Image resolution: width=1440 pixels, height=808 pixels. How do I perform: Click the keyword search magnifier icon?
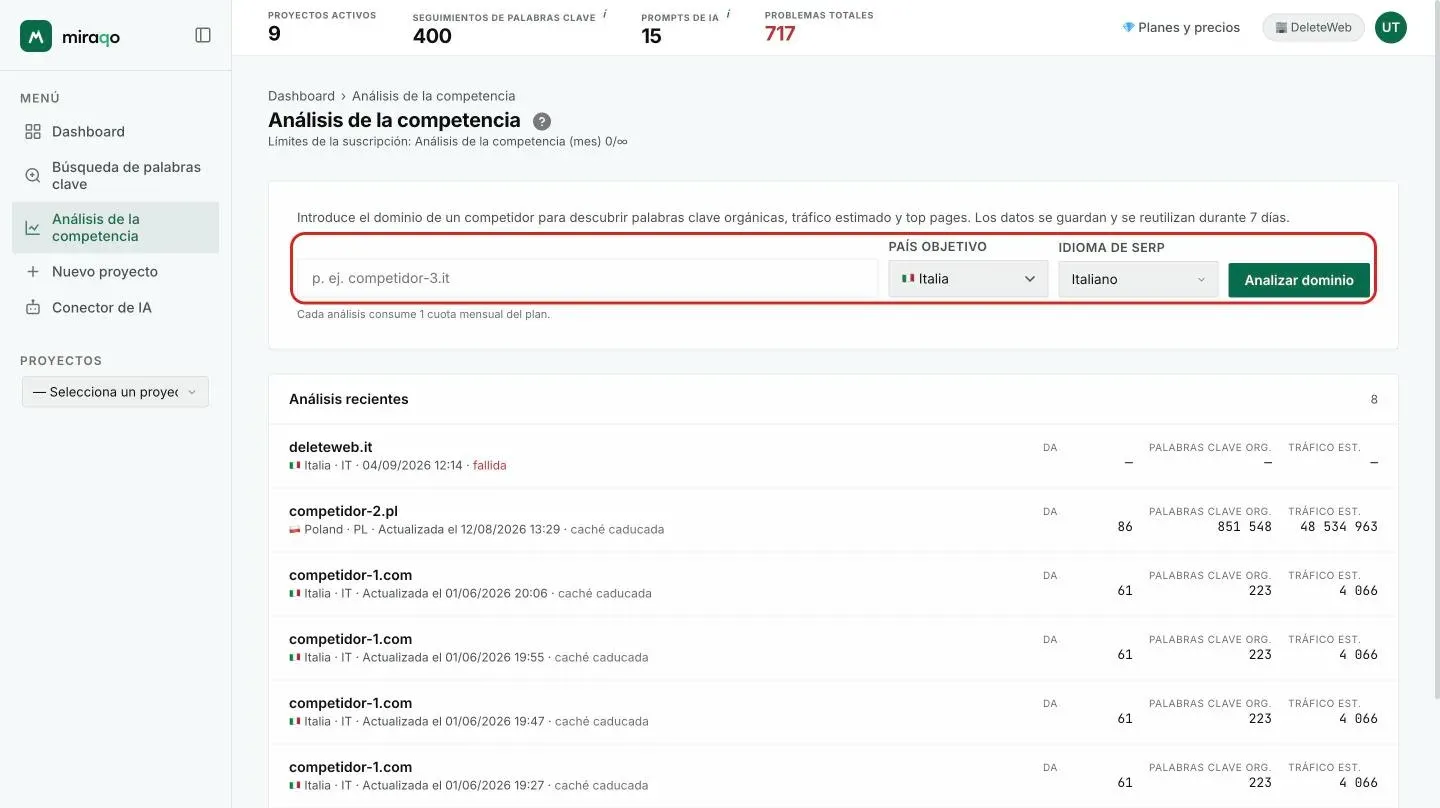click(33, 175)
